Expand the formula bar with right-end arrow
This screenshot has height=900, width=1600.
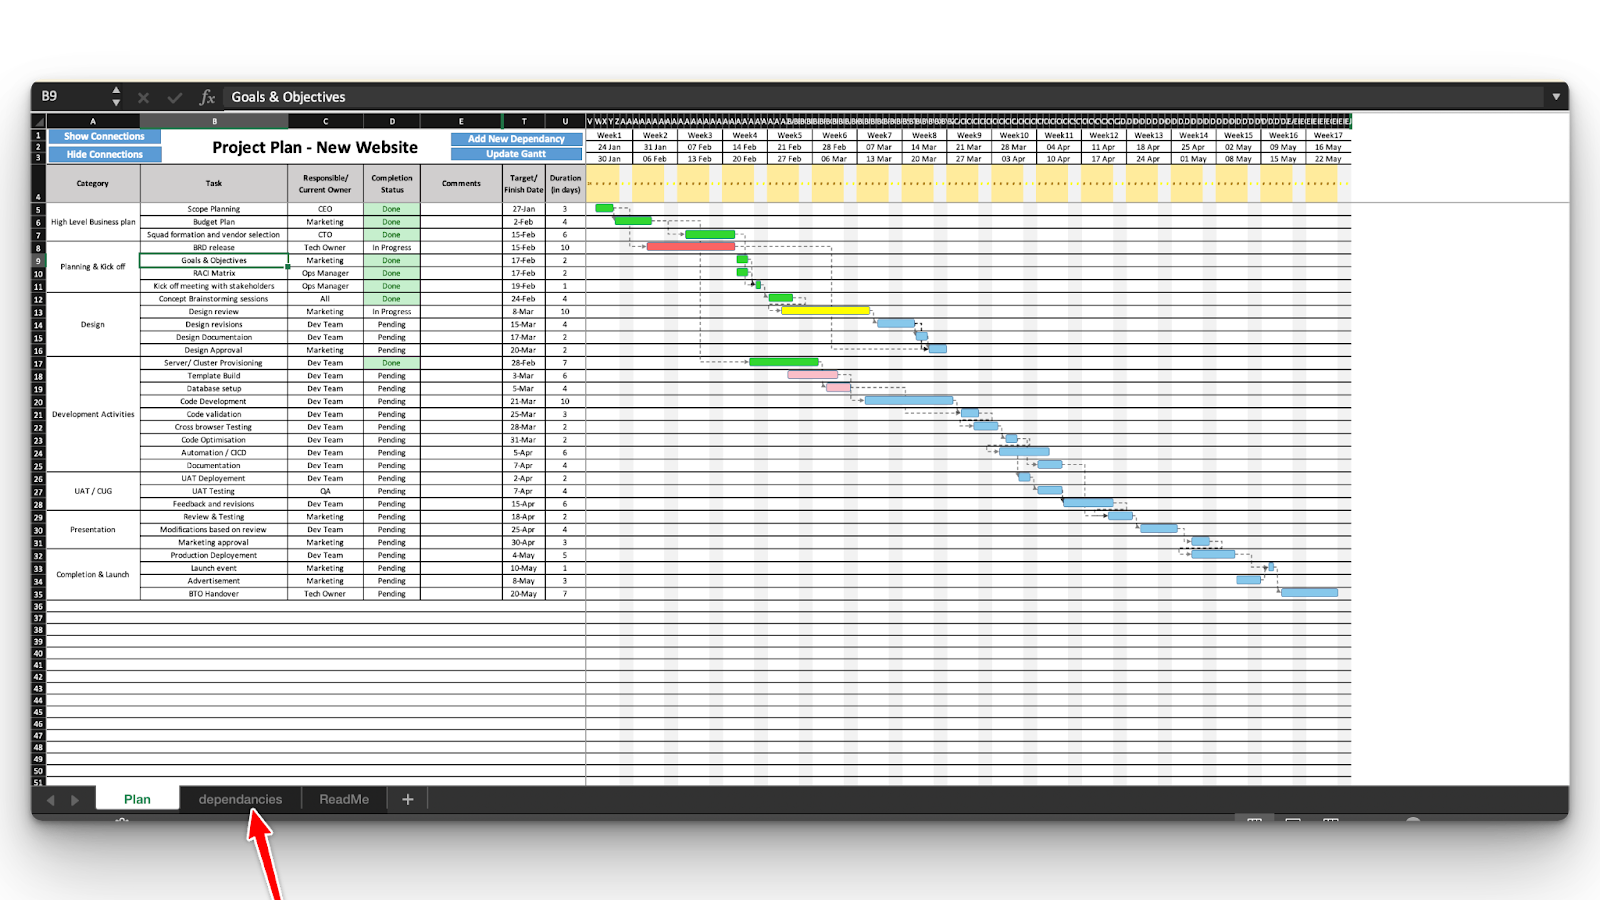click(1556, 97)
